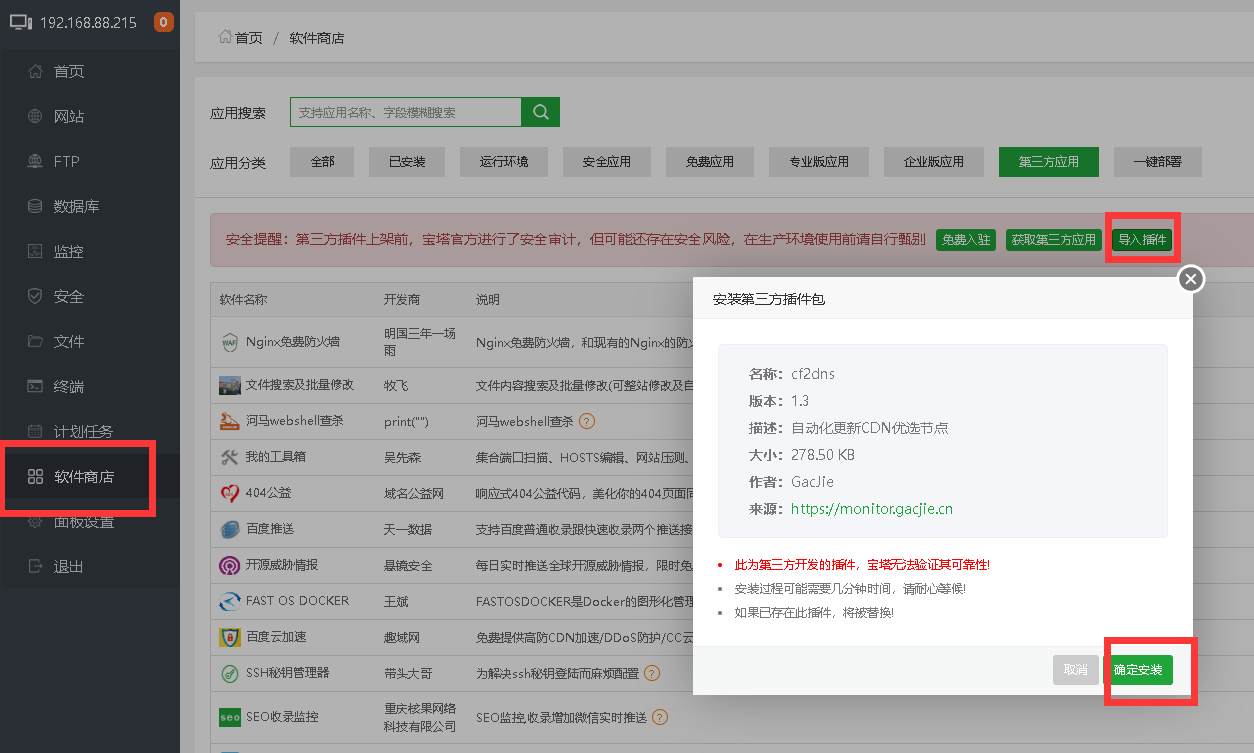Open the 开源威胁情报 purple icon
The height and width of the screenshot is (753, 1254).
230,565
